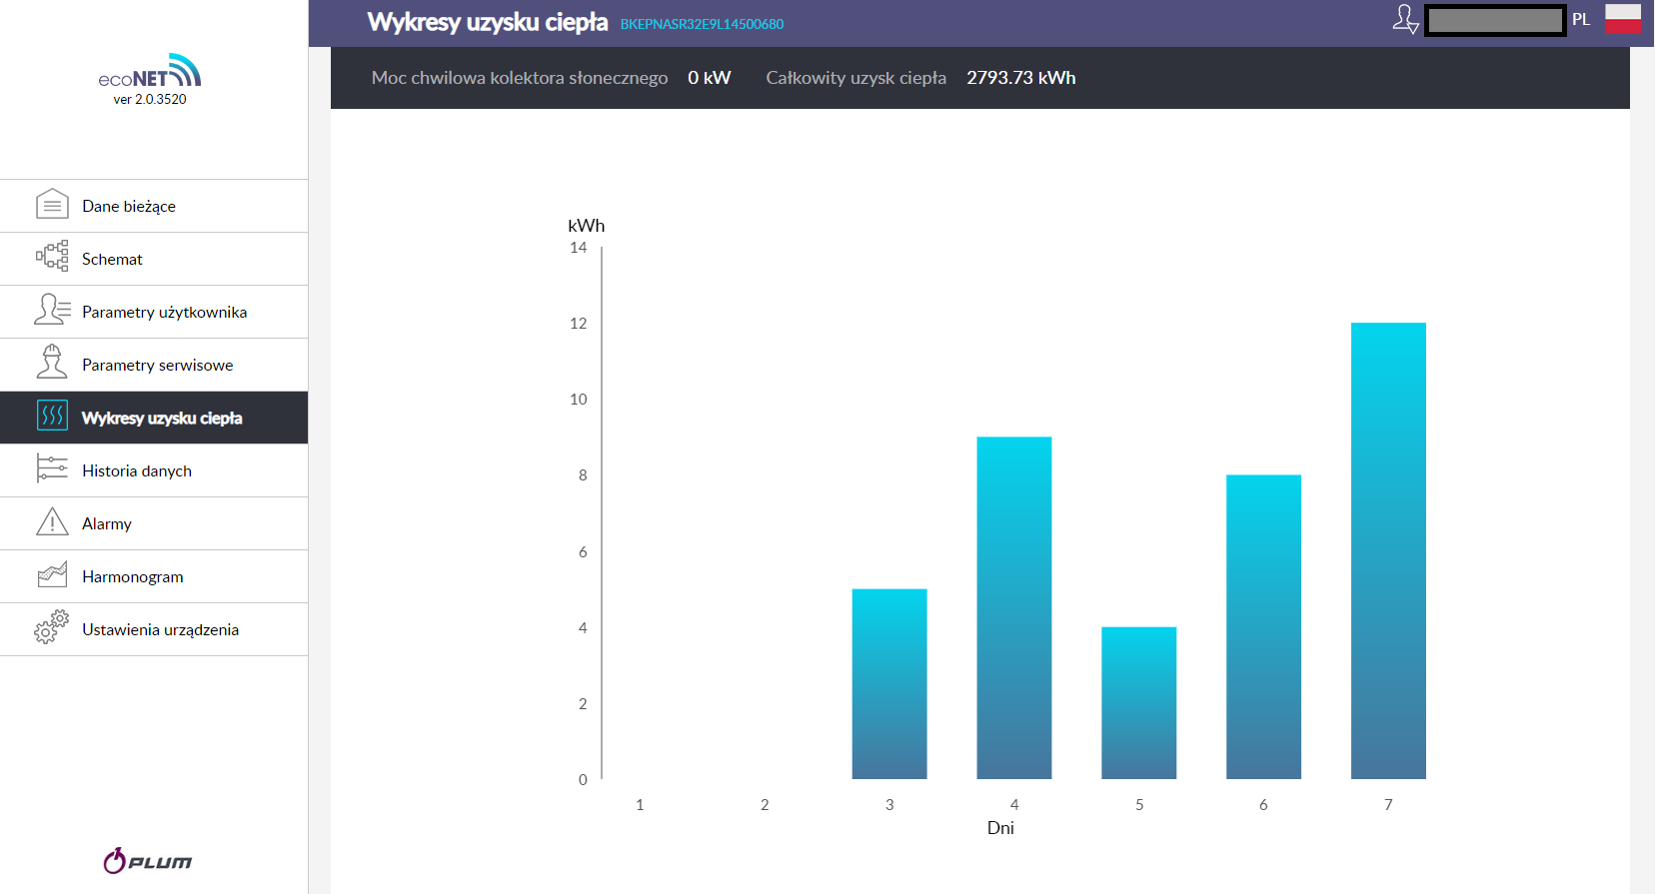This screenshot has width=1655, height=894.
Task: Click the Polish flag language selector
Action: click(x=1622, y=19)
